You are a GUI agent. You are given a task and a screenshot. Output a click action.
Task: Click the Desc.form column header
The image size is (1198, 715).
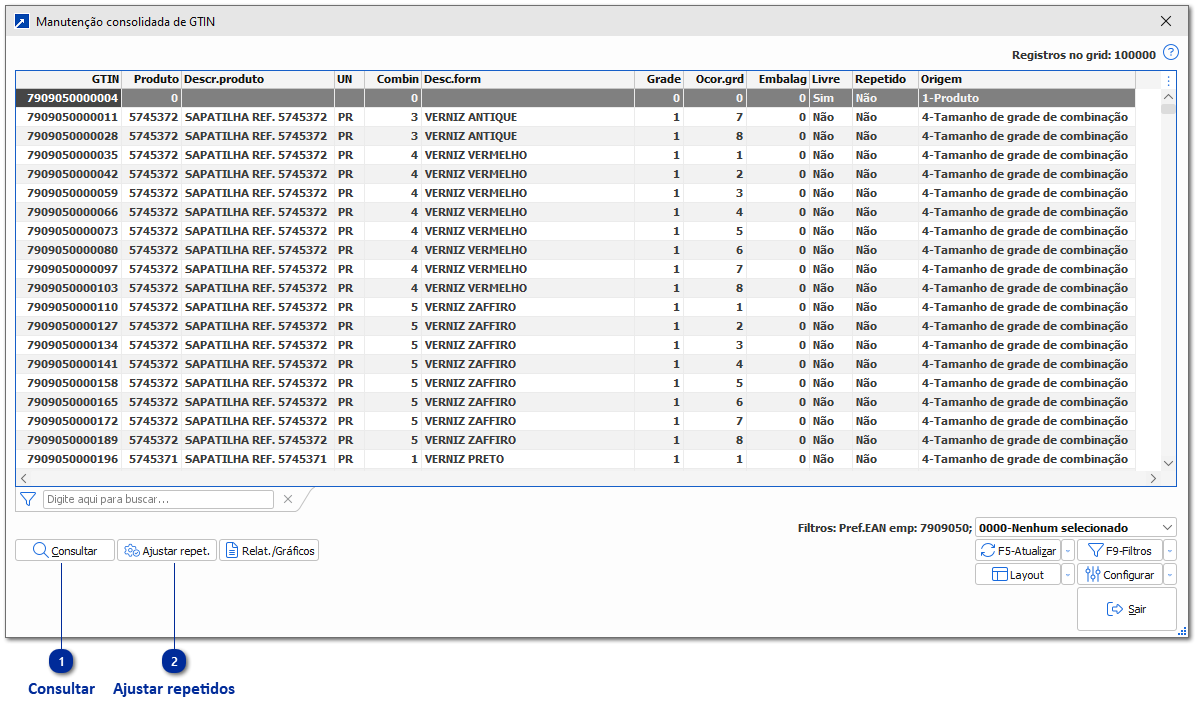(x=528, y=79)
